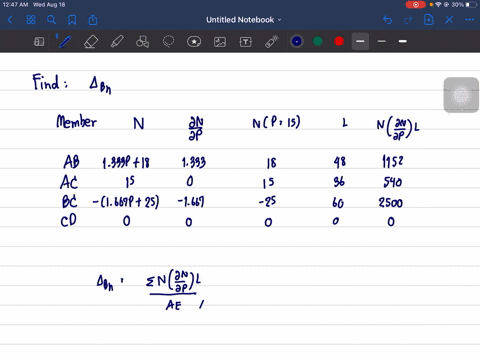Image resolution: width=480 pixels, height=360 pixels.
Task: Tap the table value 540
Action: [392, 182]
